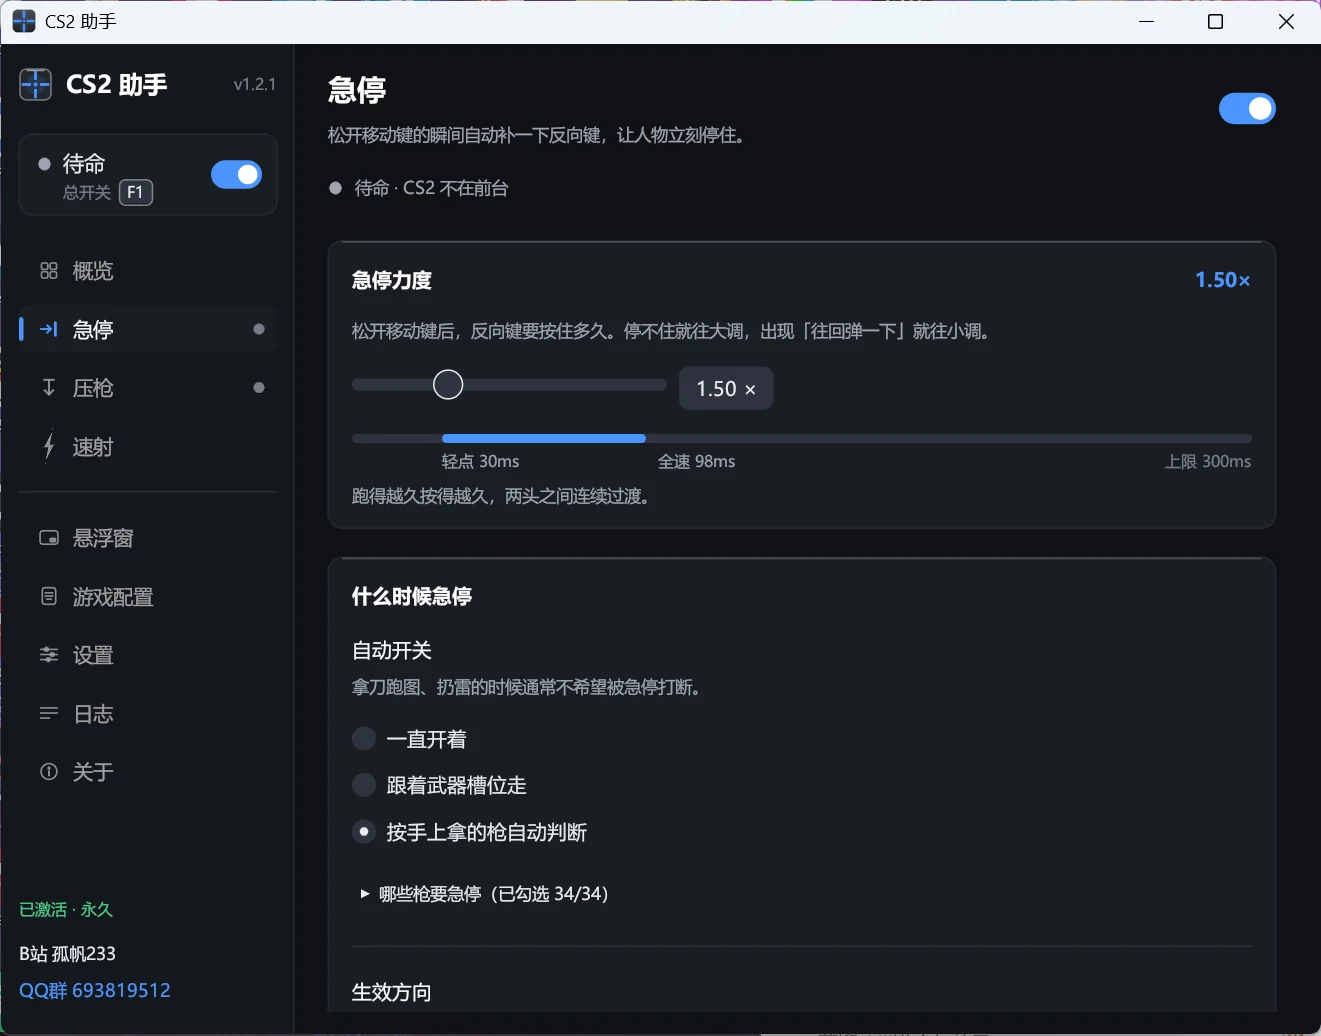Click the v1.2.1 version label
This screenshot has height=1036, width=1321.
pos(255,84)
